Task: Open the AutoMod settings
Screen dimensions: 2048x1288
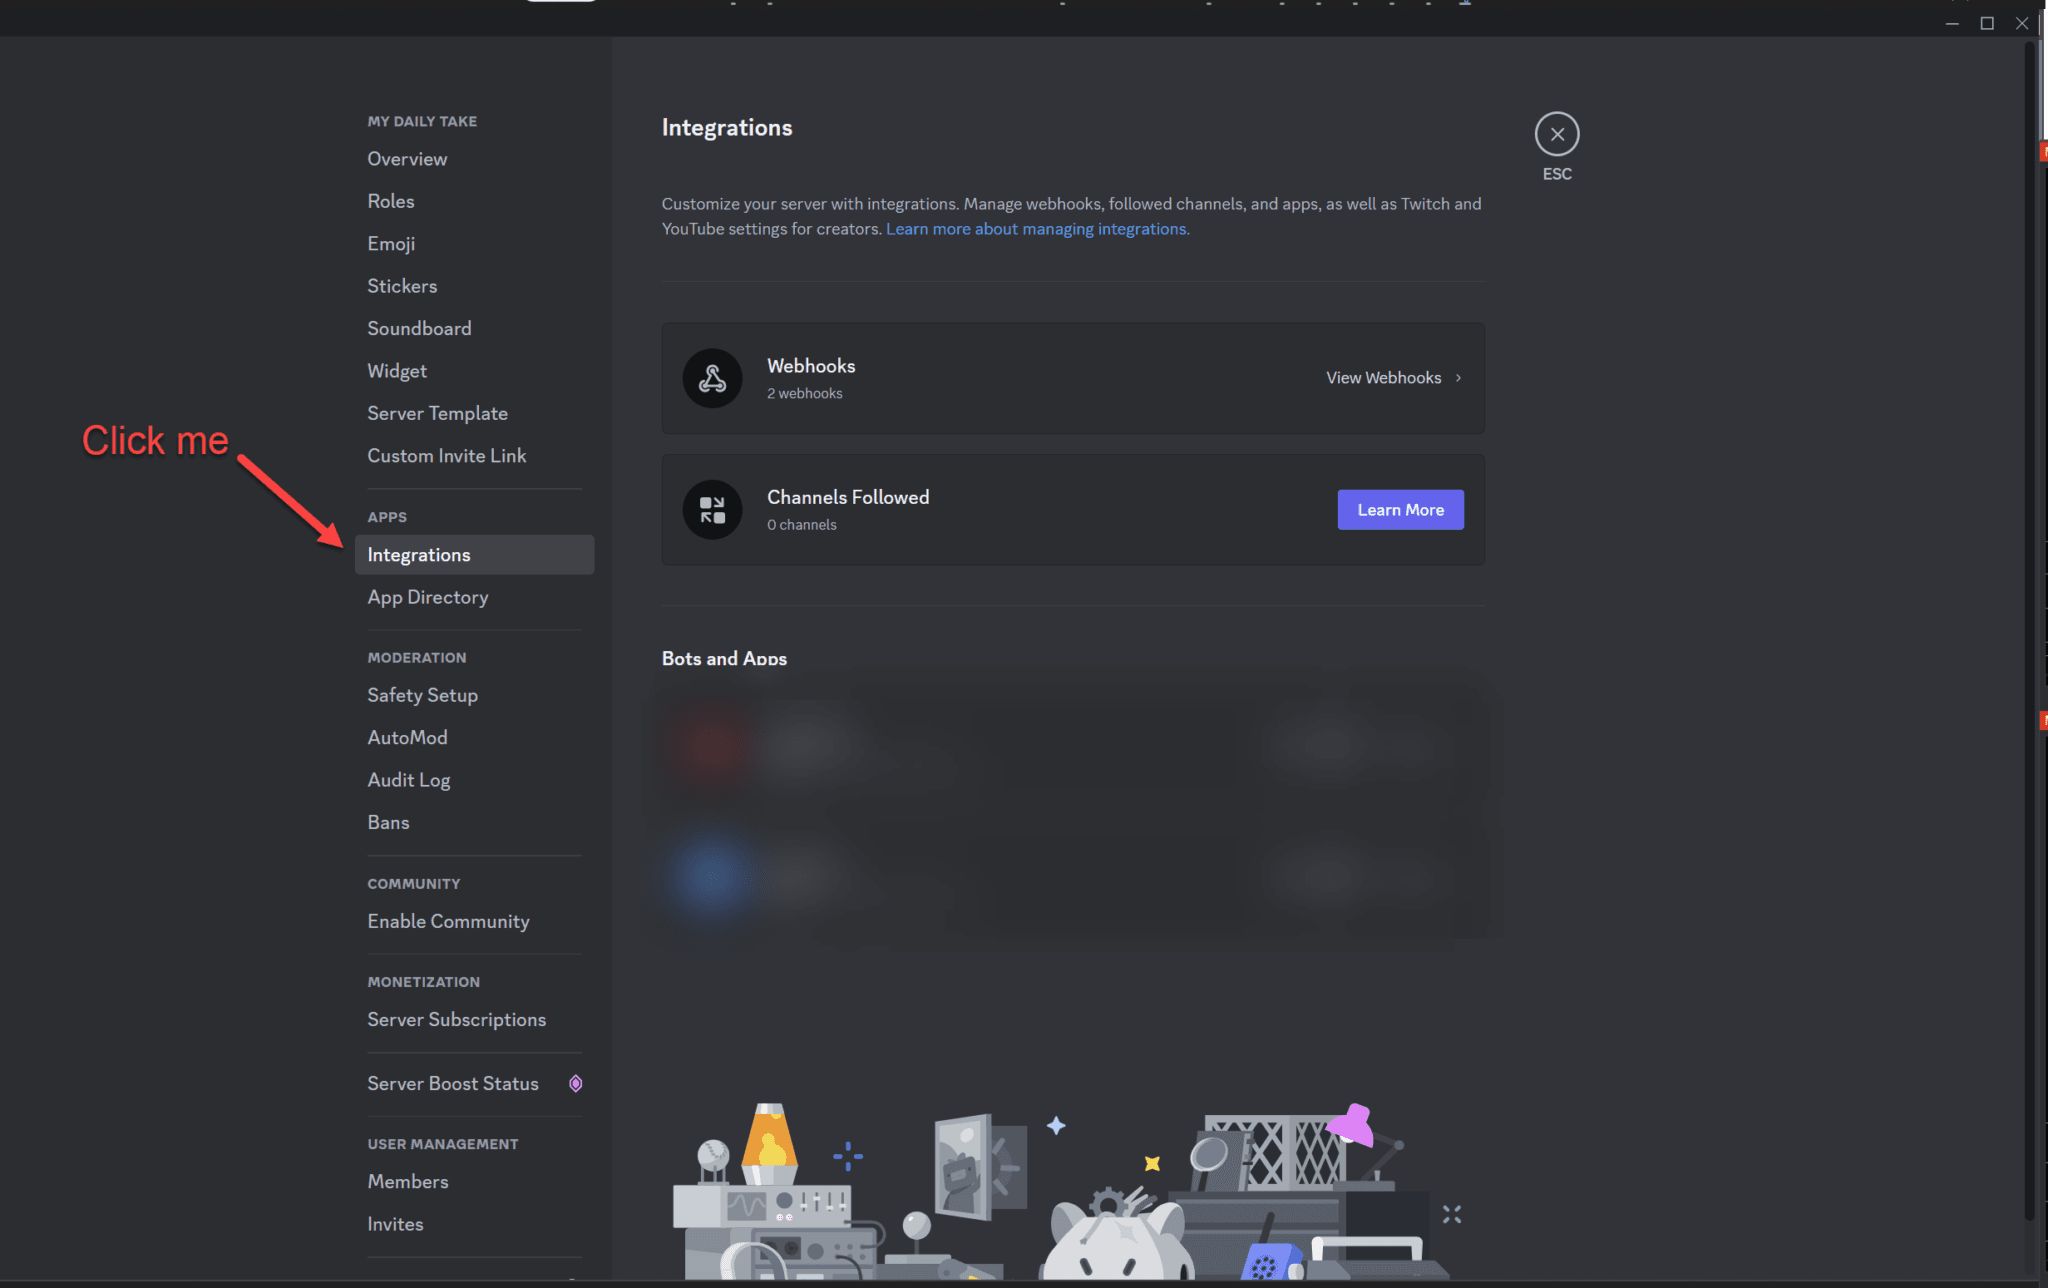Action: (x=407, y=737)
